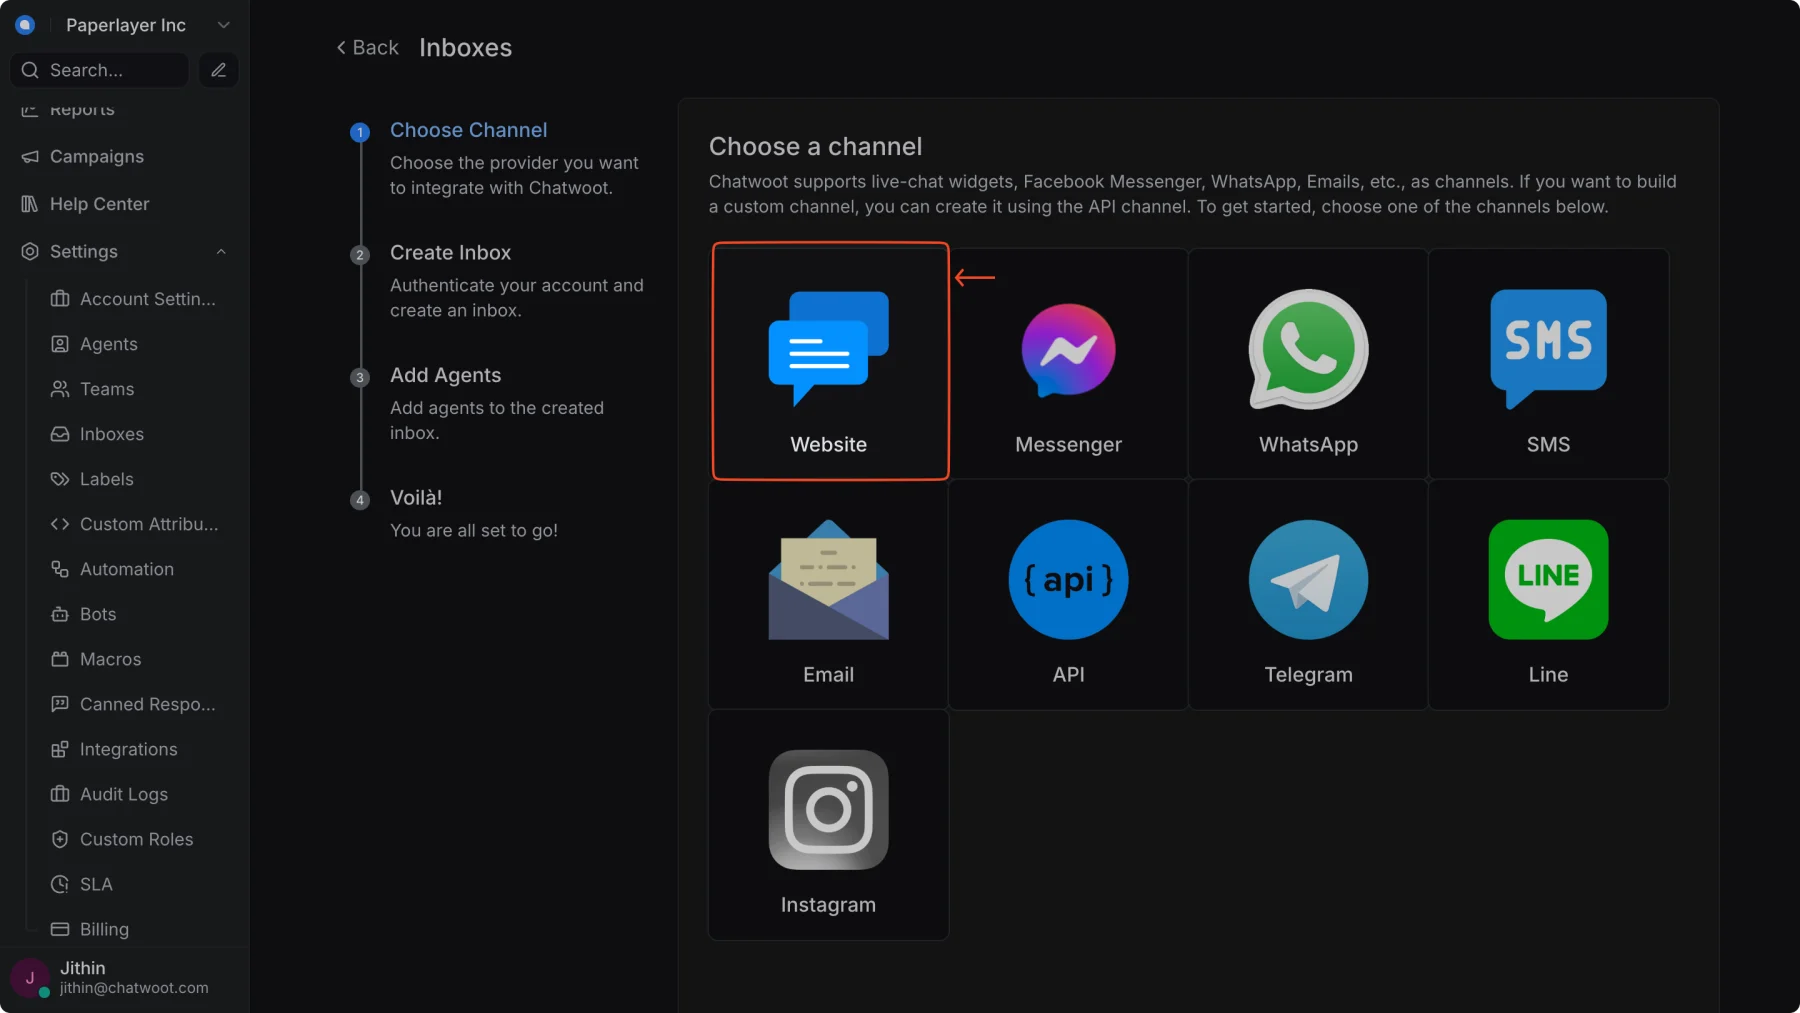Select the API channel icon
The image size is (1800, 1013).
click(x=1068, y=579)
